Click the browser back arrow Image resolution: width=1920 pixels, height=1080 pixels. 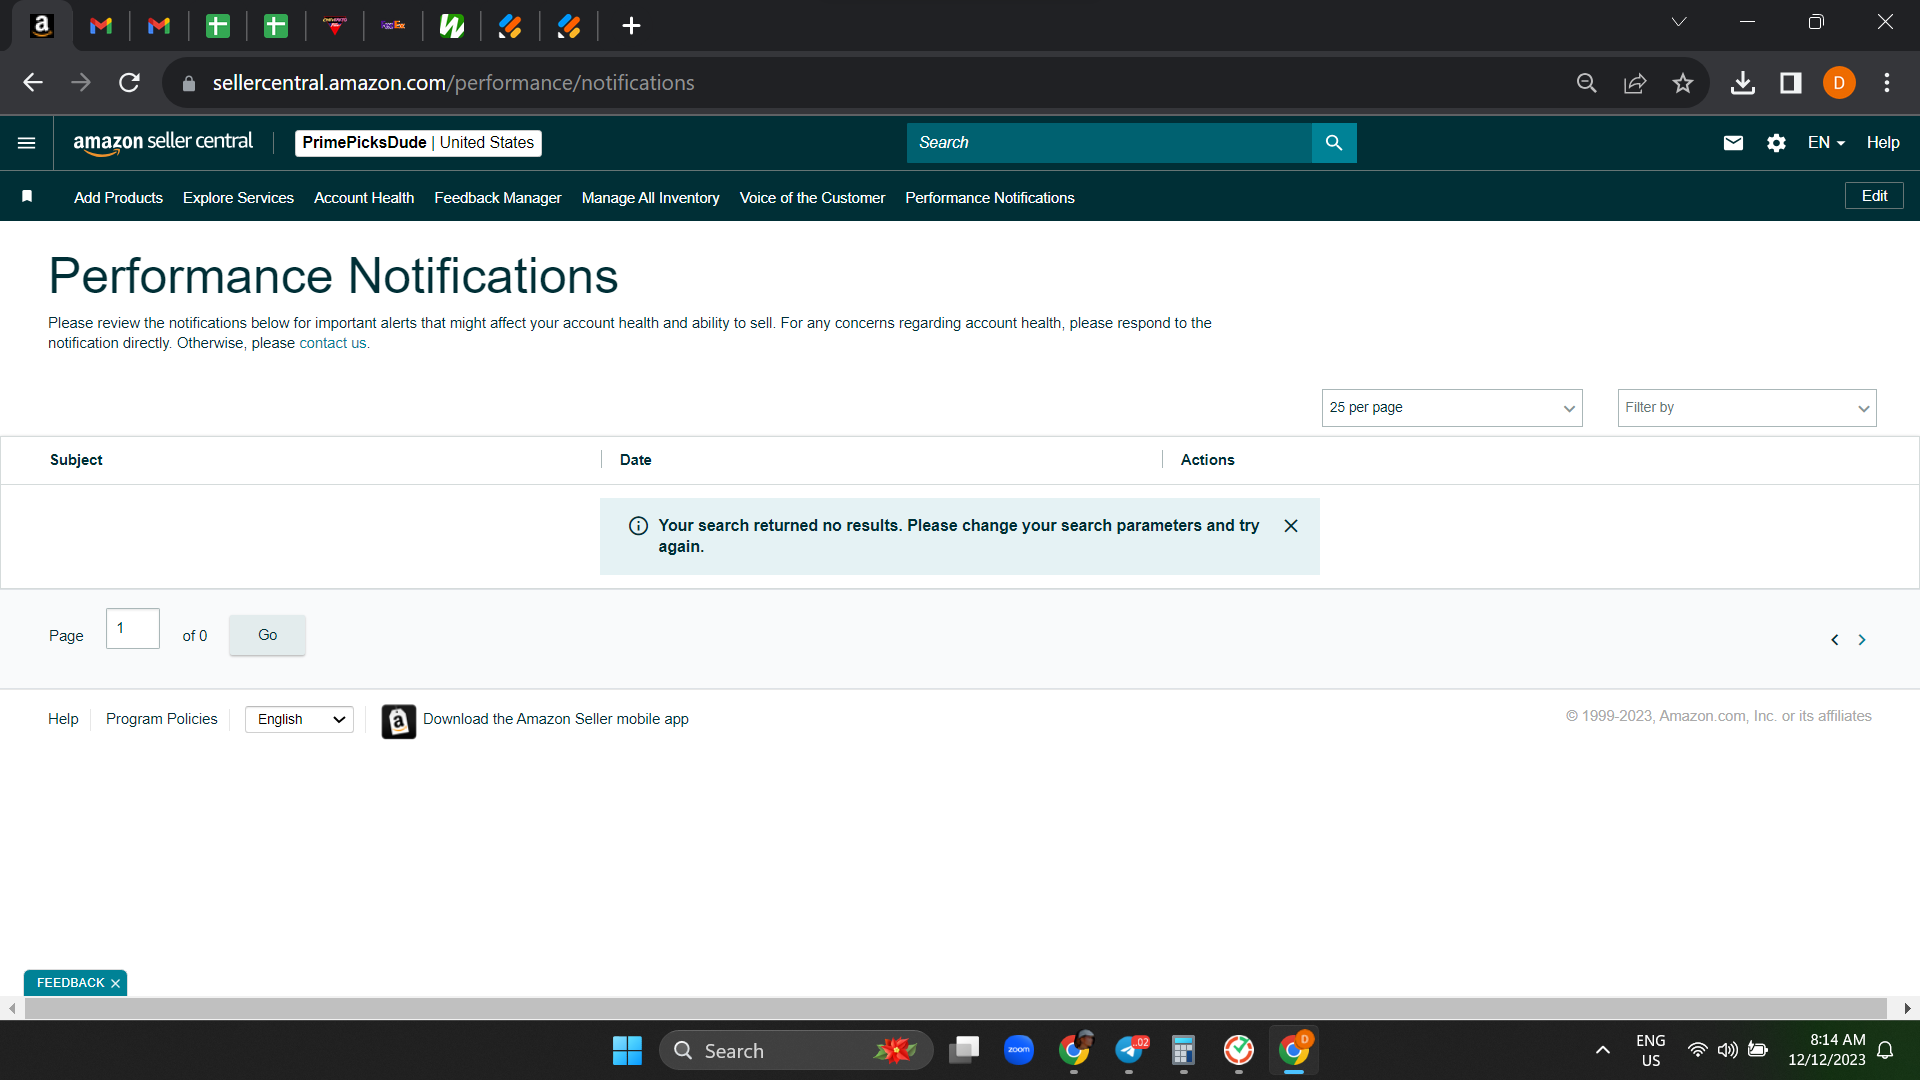tap(33, 83)
